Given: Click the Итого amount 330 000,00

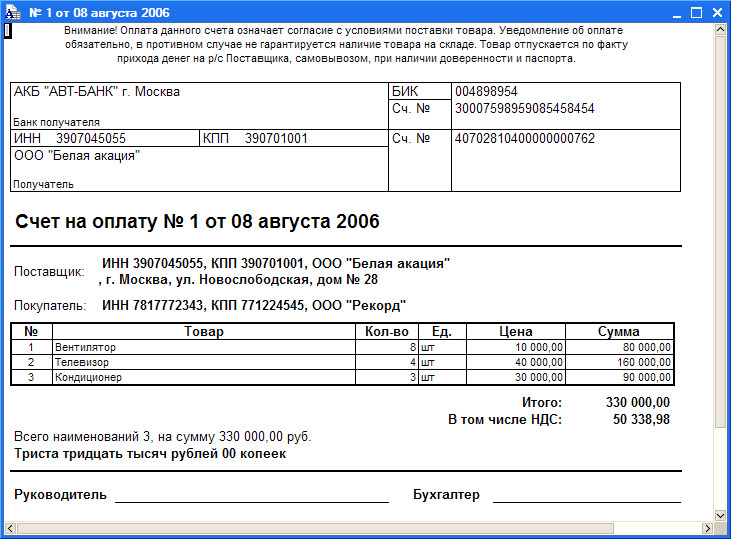Looking at the screenshot, I should pyautogui.click(x=638, y=402).
